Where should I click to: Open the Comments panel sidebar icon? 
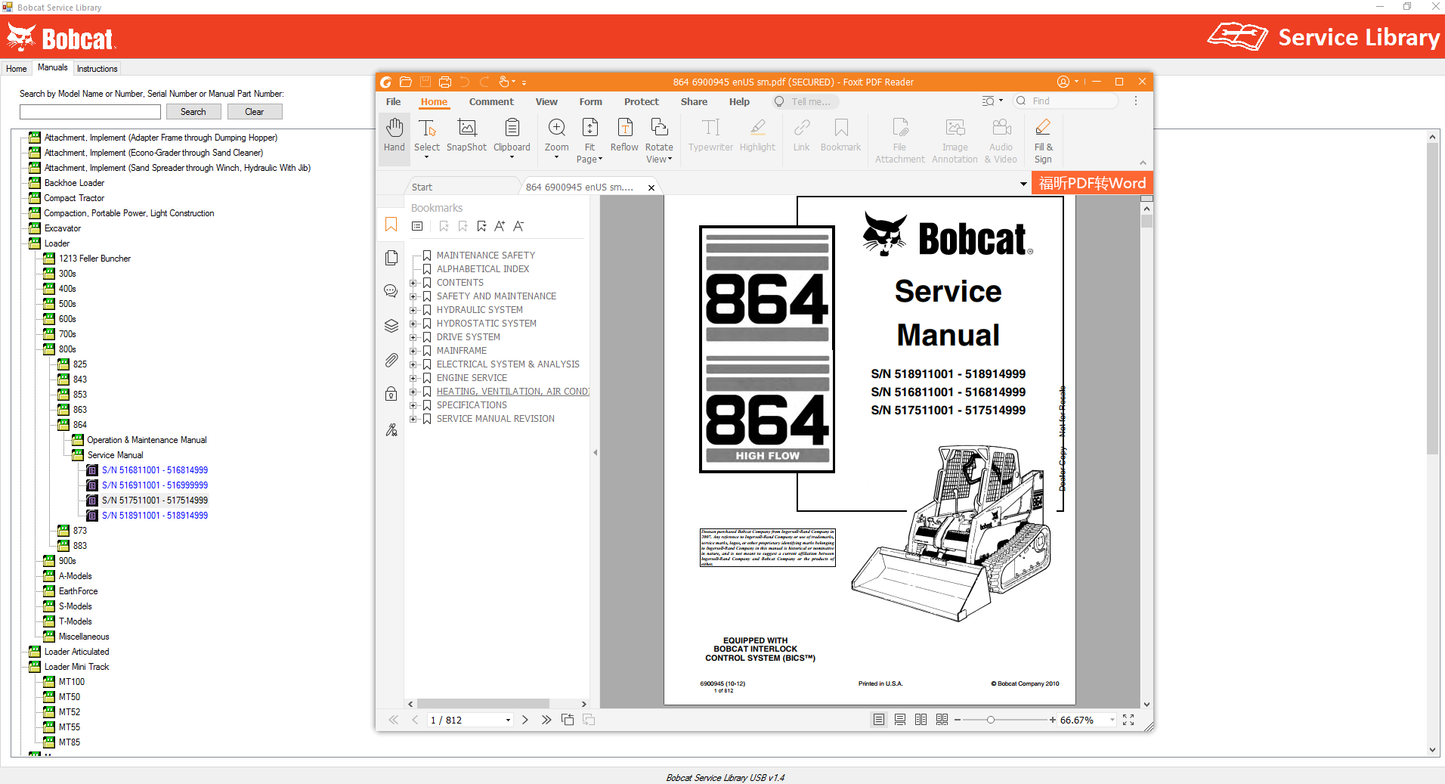tap(391, 292)
